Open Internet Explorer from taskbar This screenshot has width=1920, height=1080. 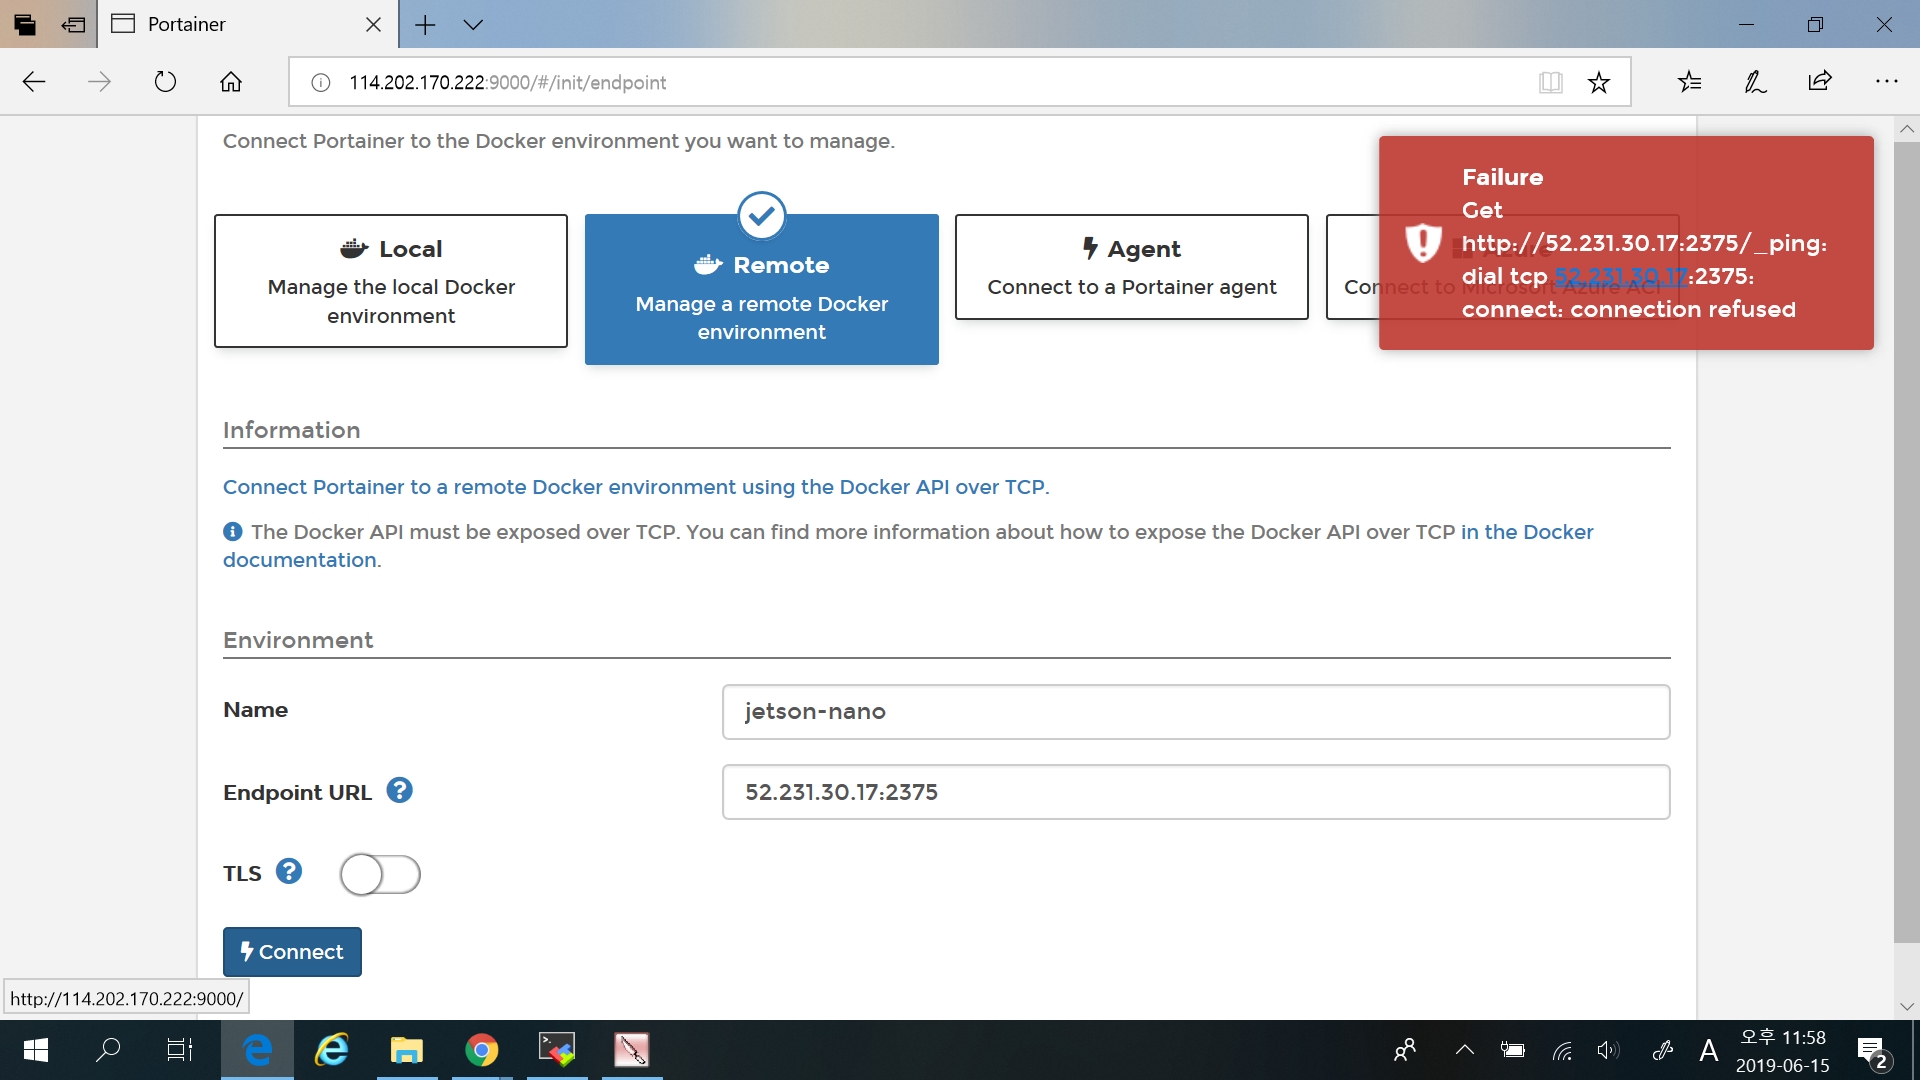(331, 1050)
